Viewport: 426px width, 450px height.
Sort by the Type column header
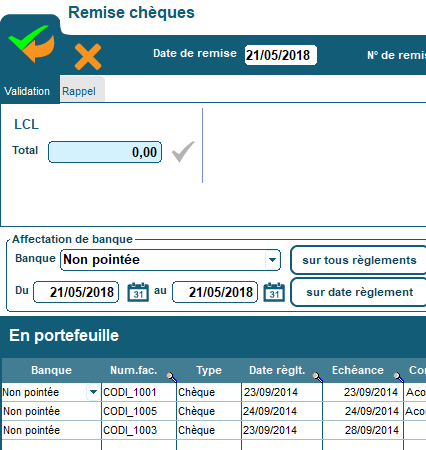click(x=209, y=370)
